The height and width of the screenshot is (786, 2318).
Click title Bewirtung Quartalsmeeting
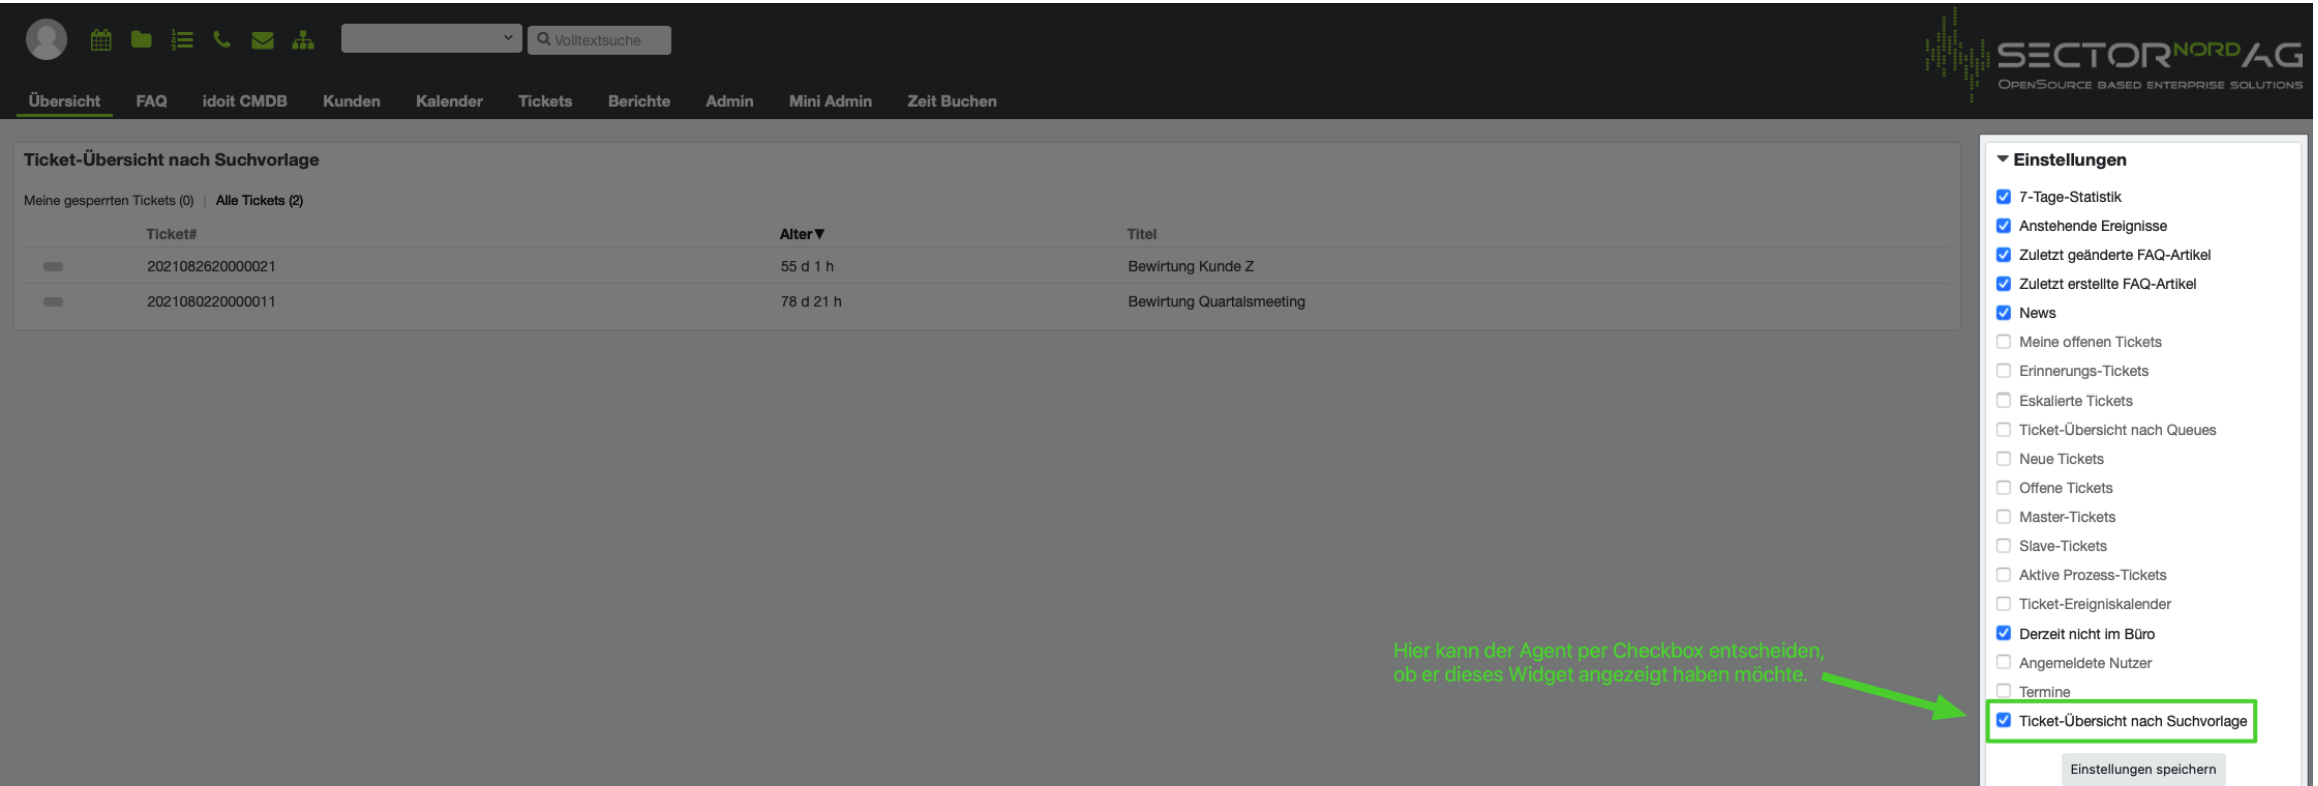[x=1216, y=301]
